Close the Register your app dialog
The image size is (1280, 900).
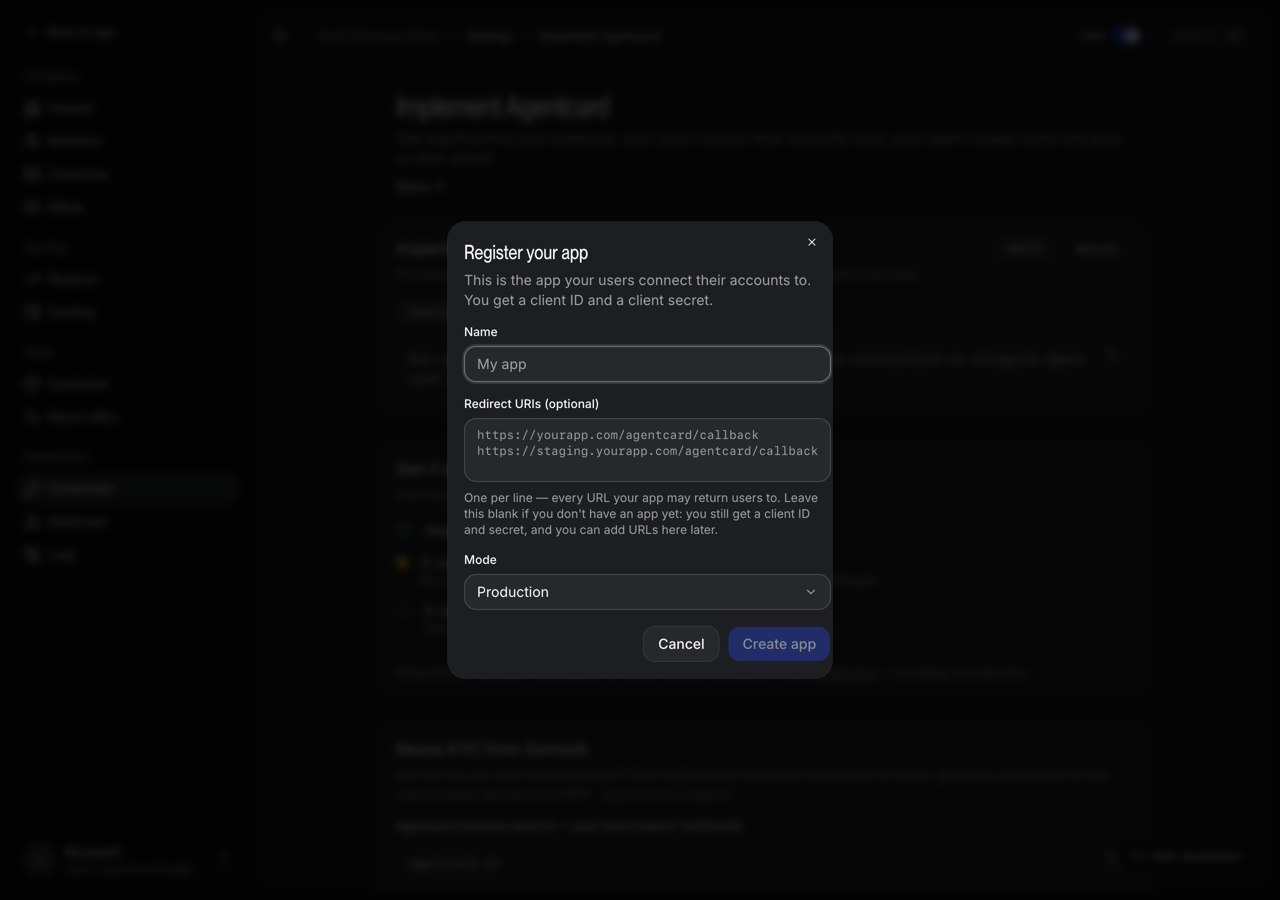(812, 242)
